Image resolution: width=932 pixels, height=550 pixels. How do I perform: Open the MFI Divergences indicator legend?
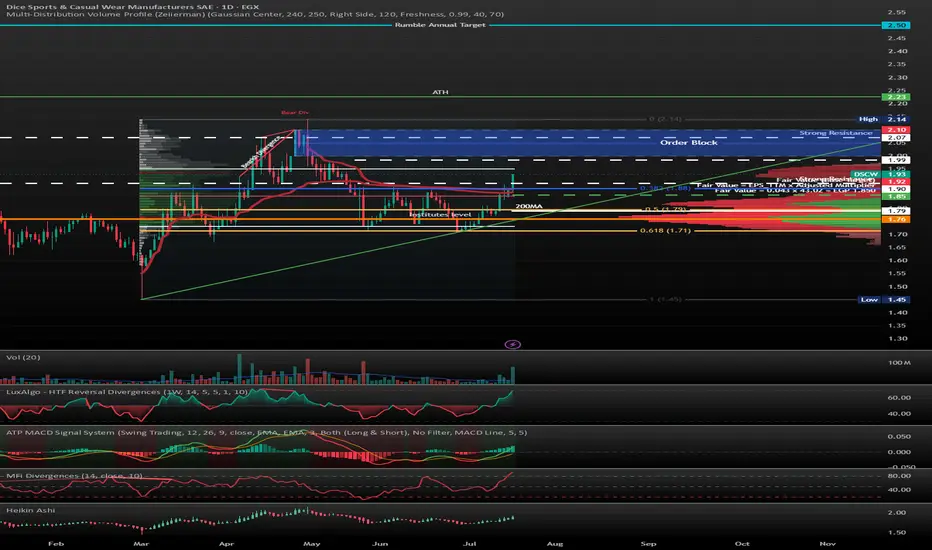[x=74, y=476]
